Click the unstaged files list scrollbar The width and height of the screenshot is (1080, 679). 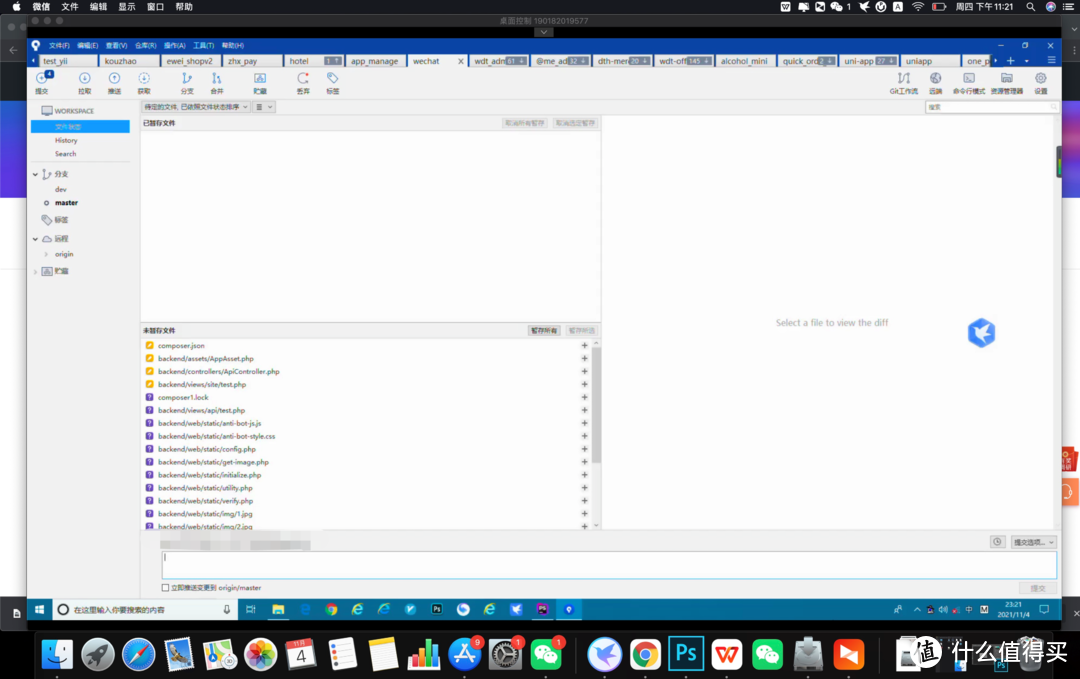(596, 405)
